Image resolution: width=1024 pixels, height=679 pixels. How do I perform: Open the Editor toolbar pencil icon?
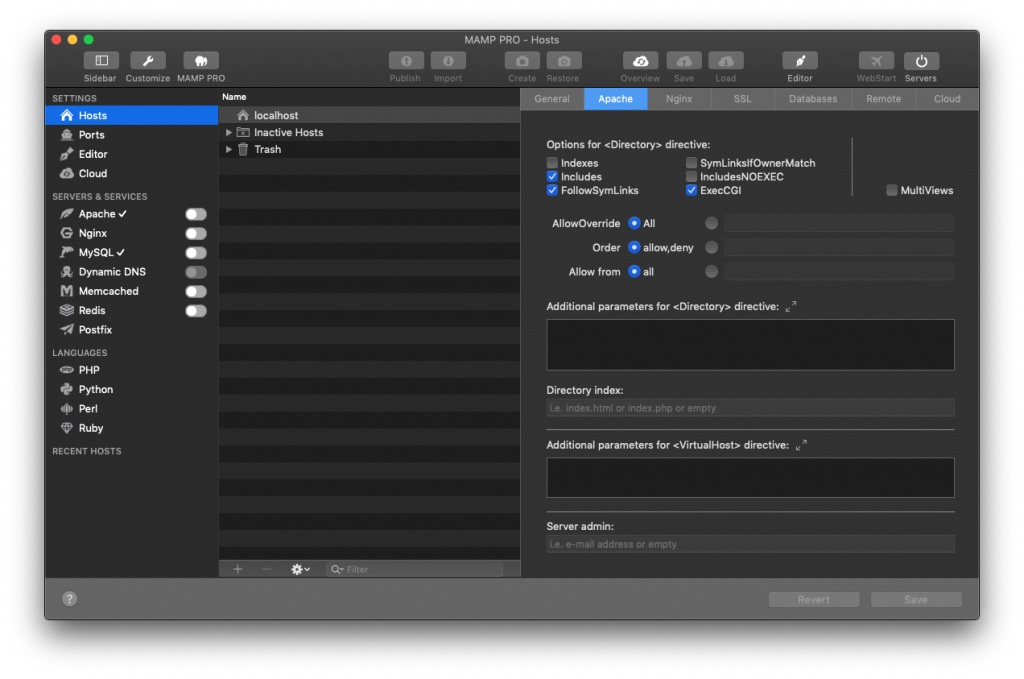coord(800,60)
